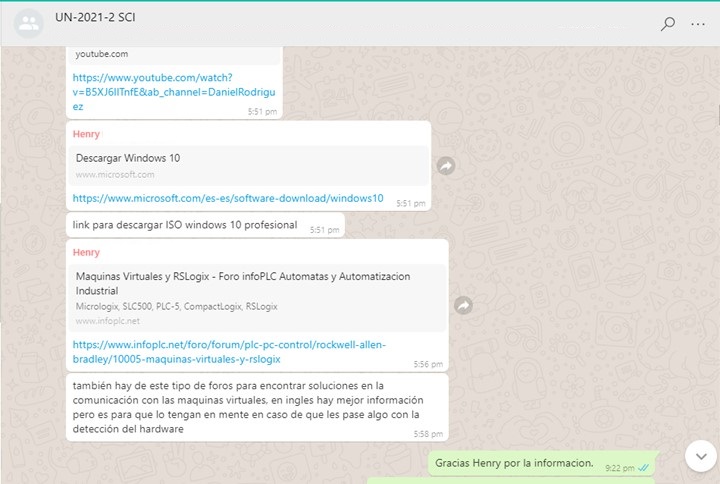Open the microsoft.com Windows 10 download link
720x484 pixels.
point(227,198)
